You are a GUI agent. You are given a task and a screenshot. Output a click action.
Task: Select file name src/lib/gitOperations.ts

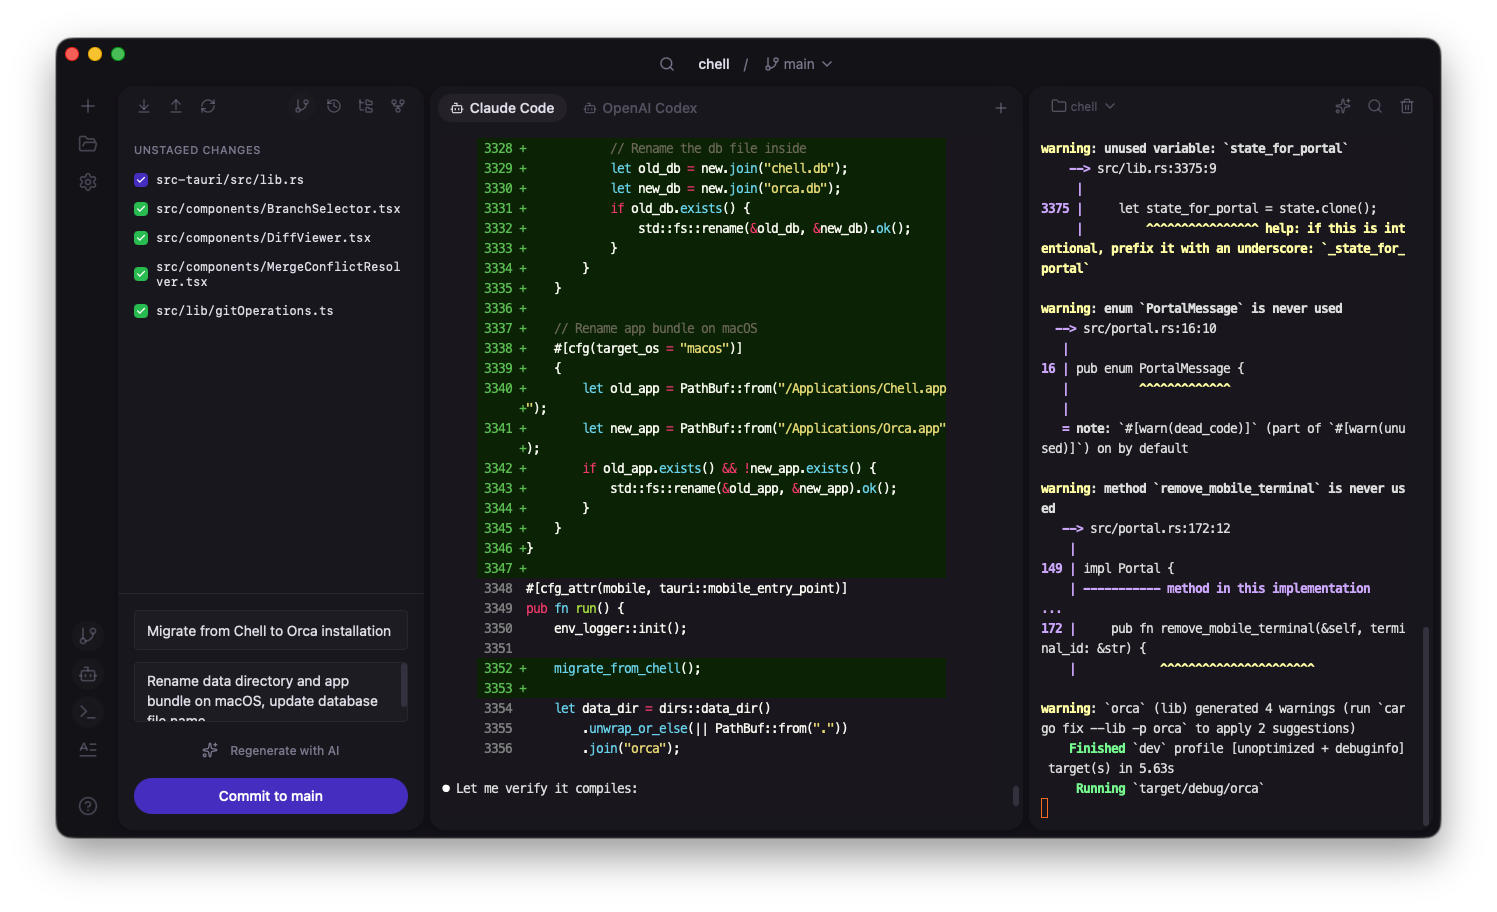245,311
